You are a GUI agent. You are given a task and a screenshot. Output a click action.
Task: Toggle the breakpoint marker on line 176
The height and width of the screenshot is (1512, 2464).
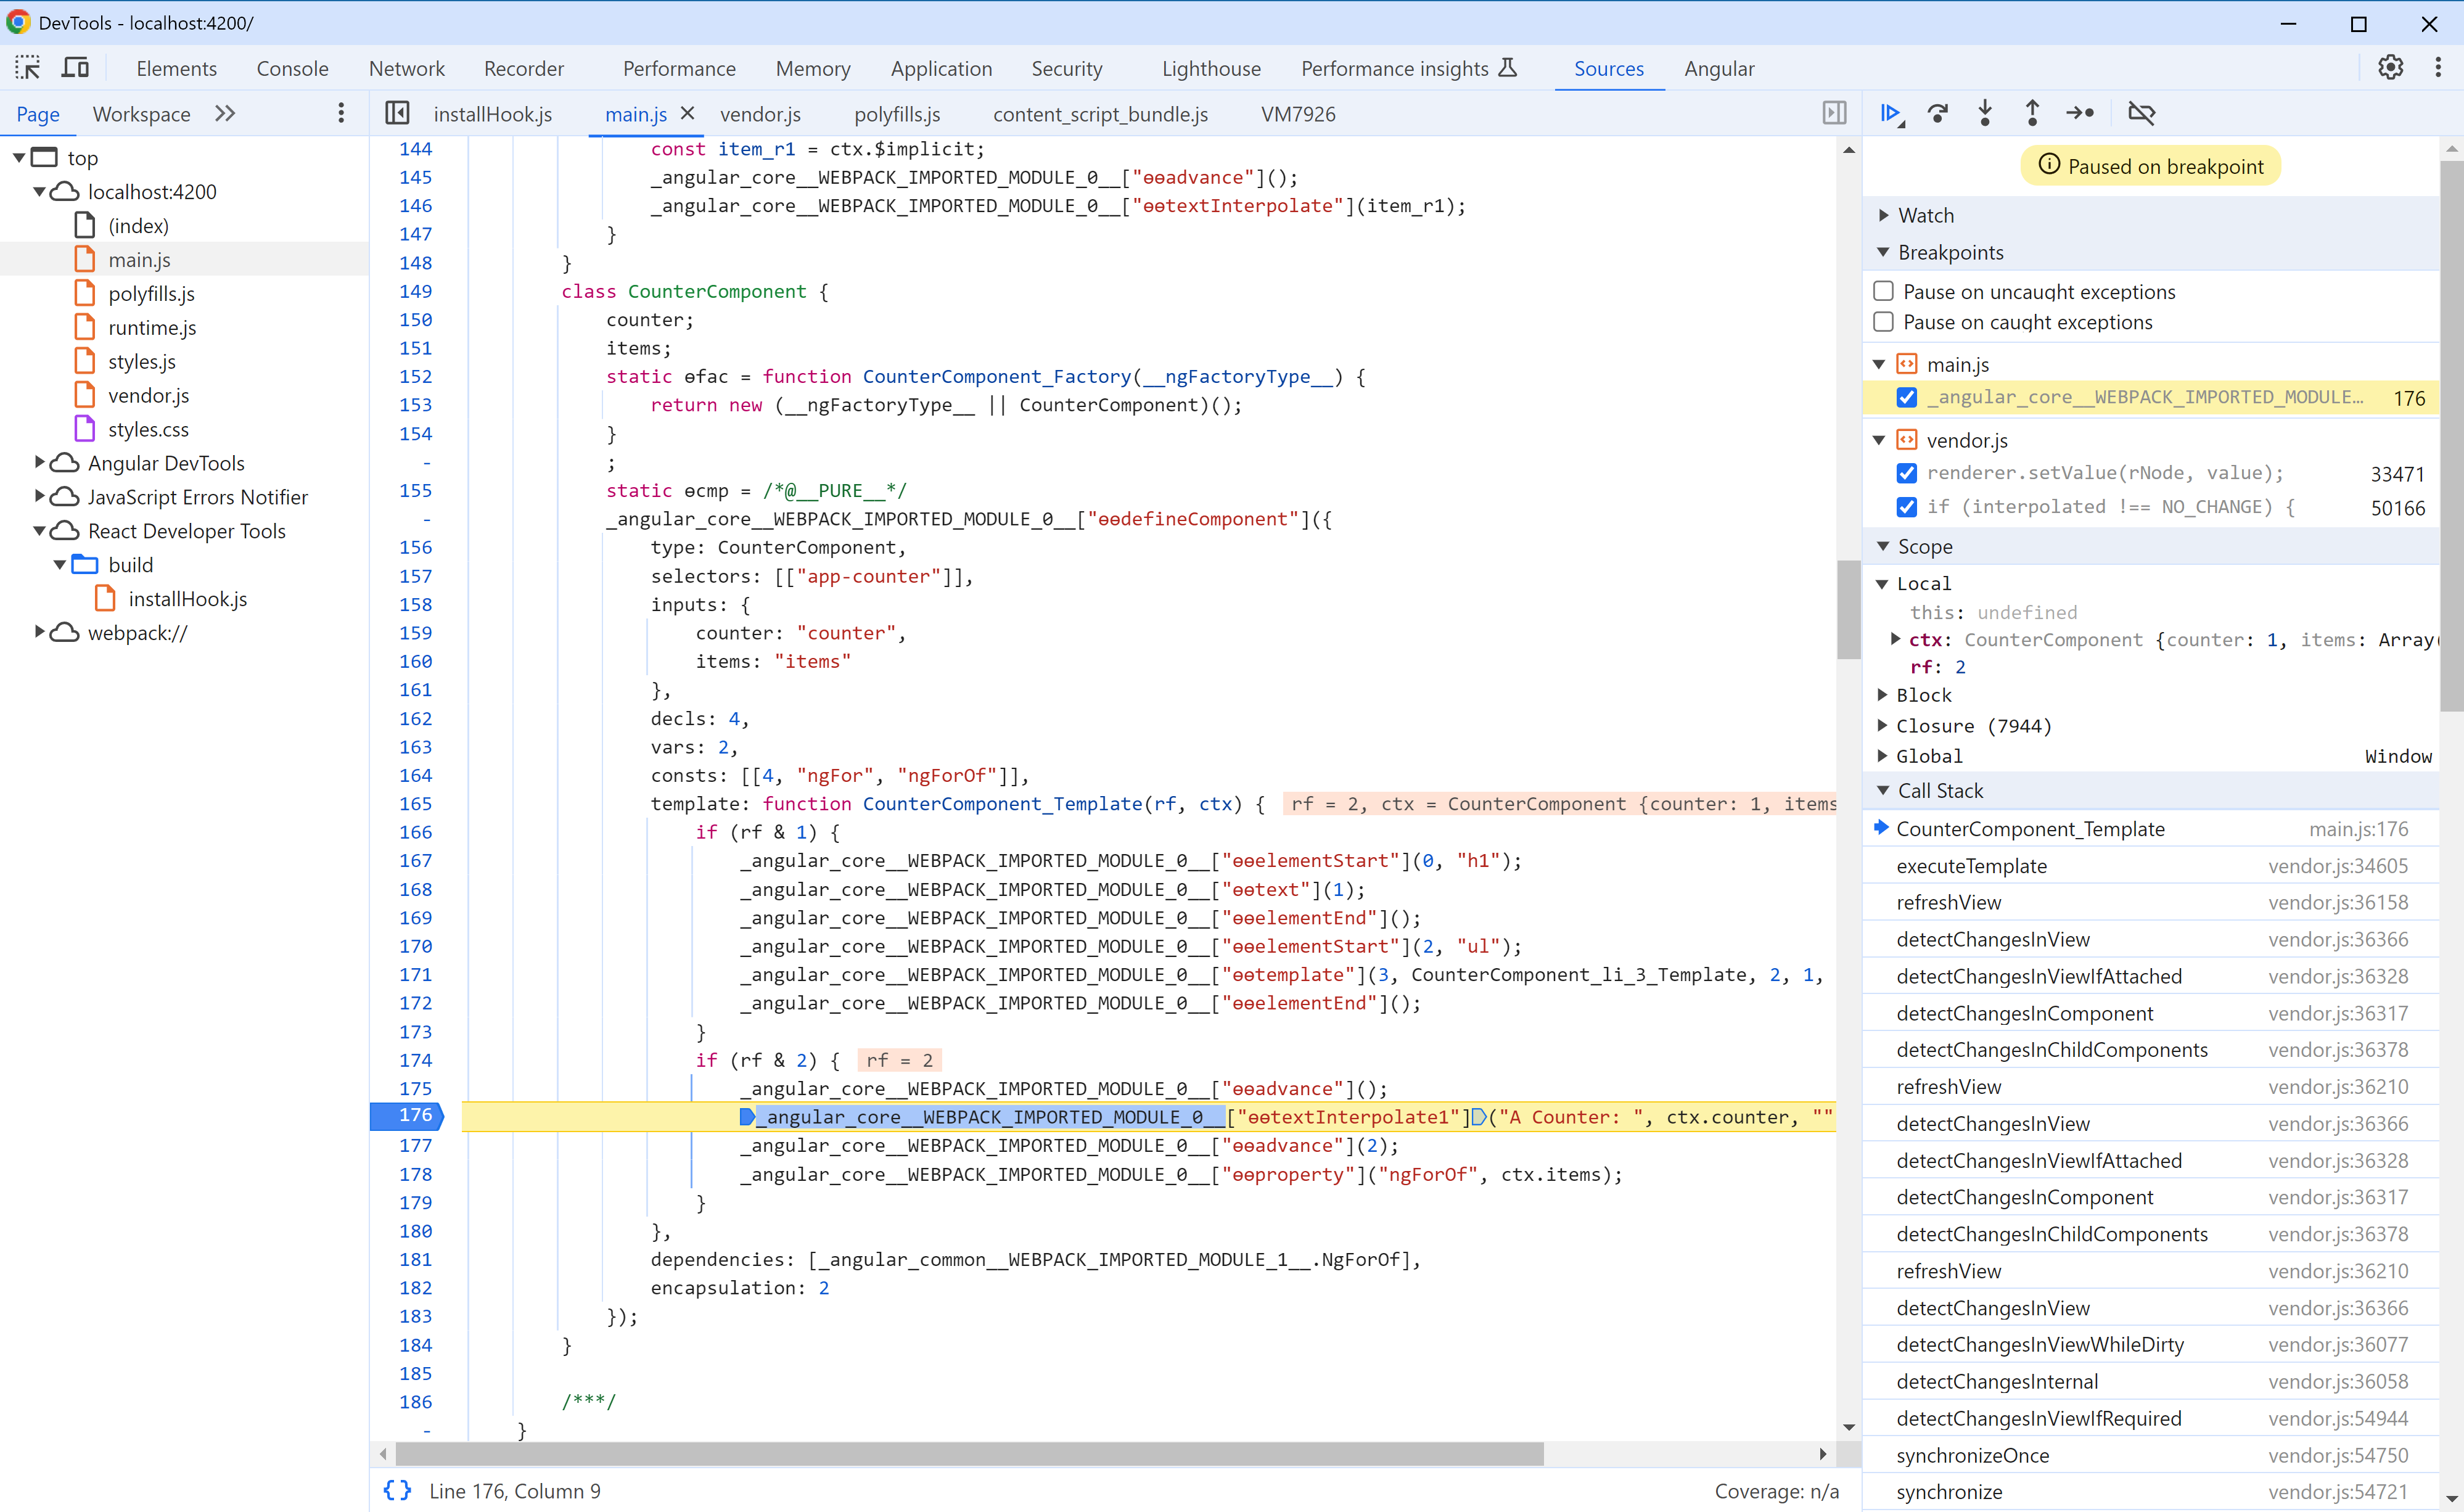pyautogui.click(x=408, y=1116)
